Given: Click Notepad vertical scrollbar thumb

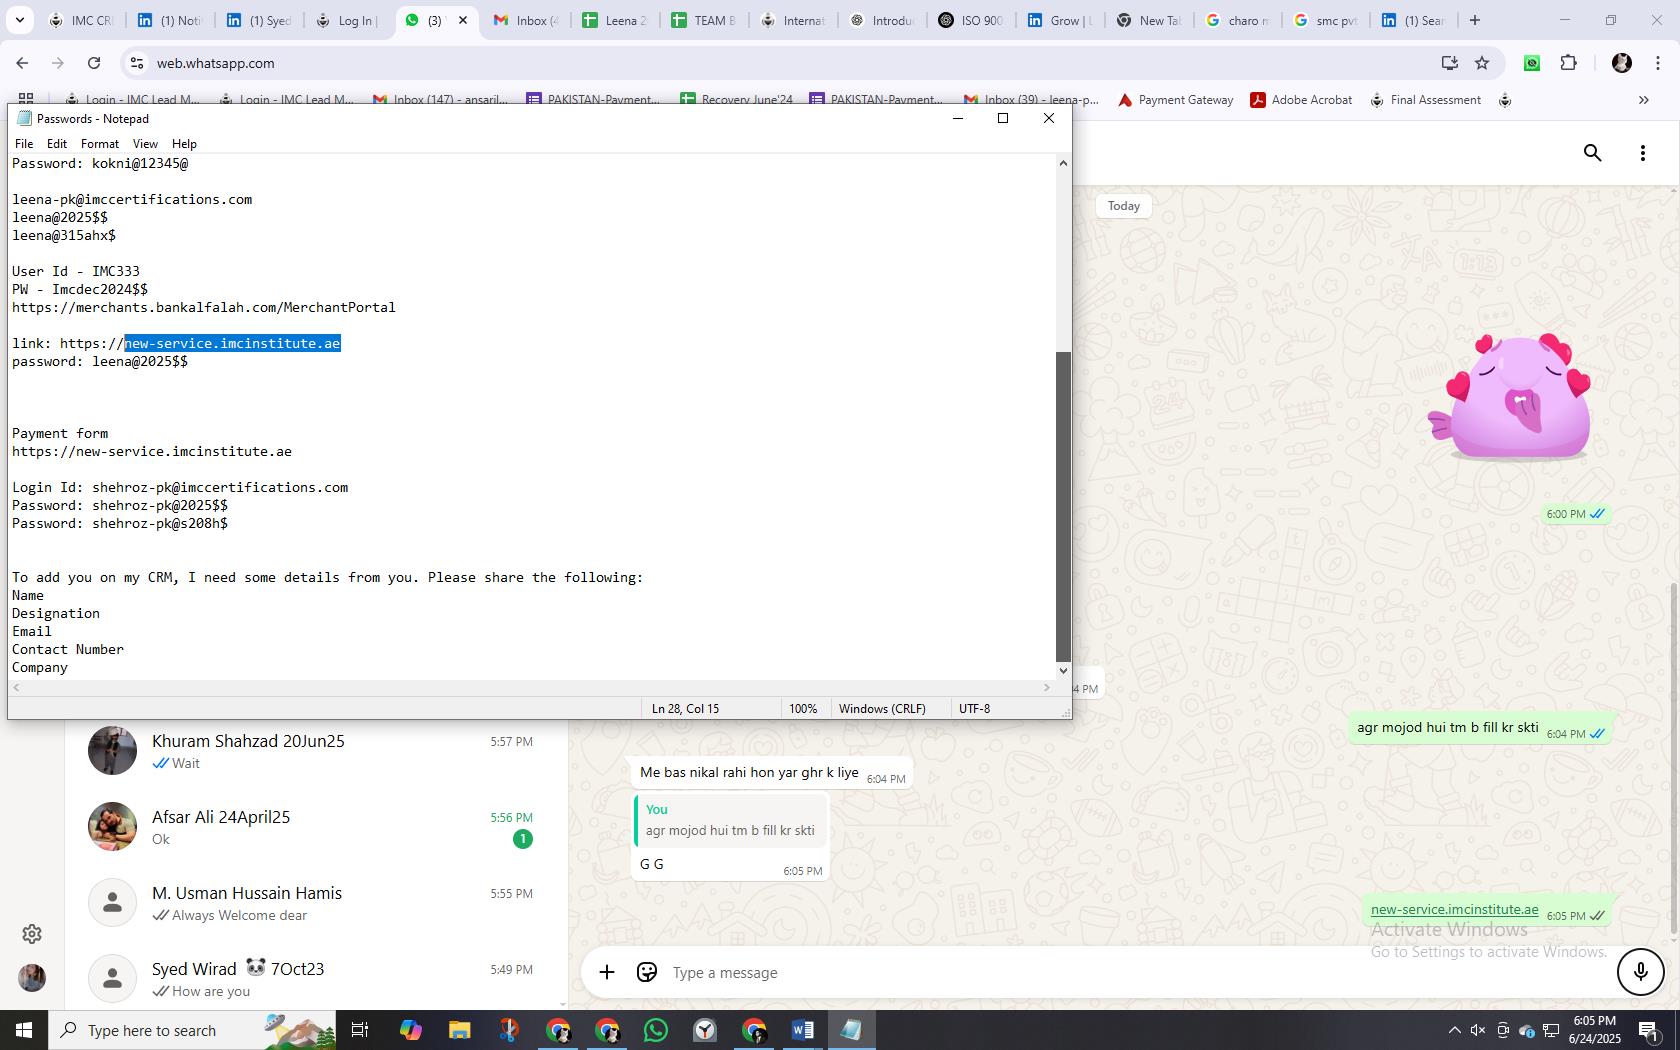Looking at the screenshot, I should [1063, 506].
